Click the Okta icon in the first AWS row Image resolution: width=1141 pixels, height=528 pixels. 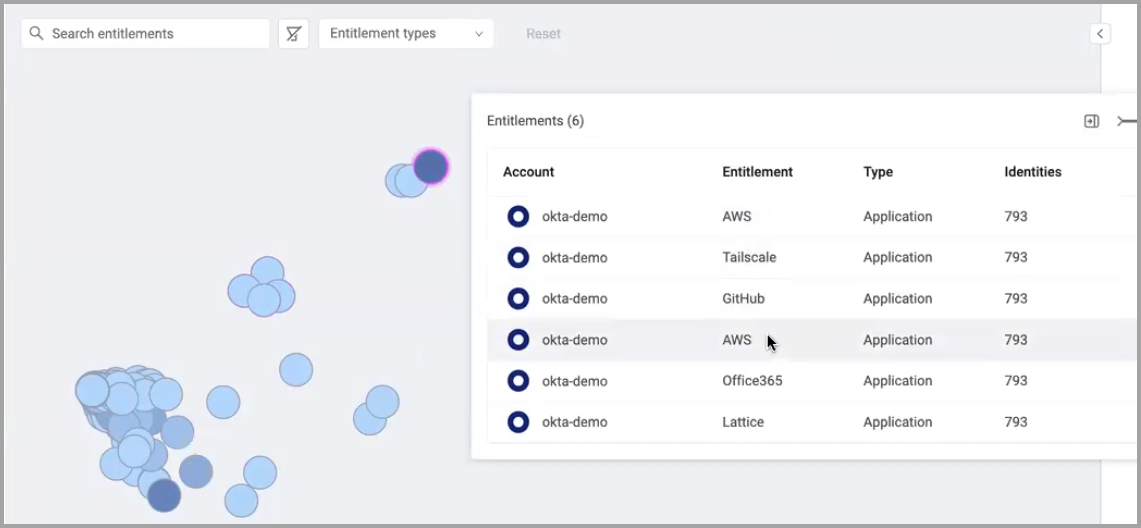(x=518, y=217)
